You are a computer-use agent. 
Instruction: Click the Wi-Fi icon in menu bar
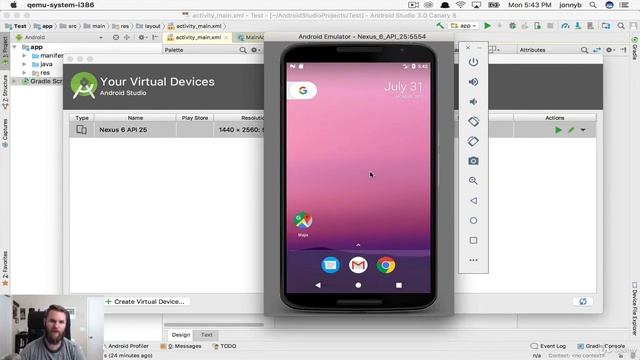pos(460,5)
